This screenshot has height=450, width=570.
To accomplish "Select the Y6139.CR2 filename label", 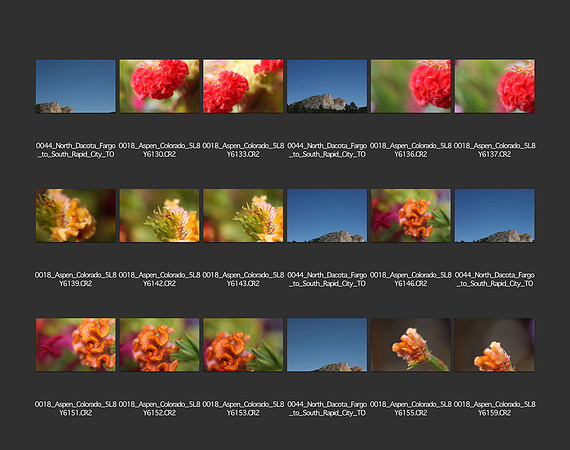I will (76, 279).
